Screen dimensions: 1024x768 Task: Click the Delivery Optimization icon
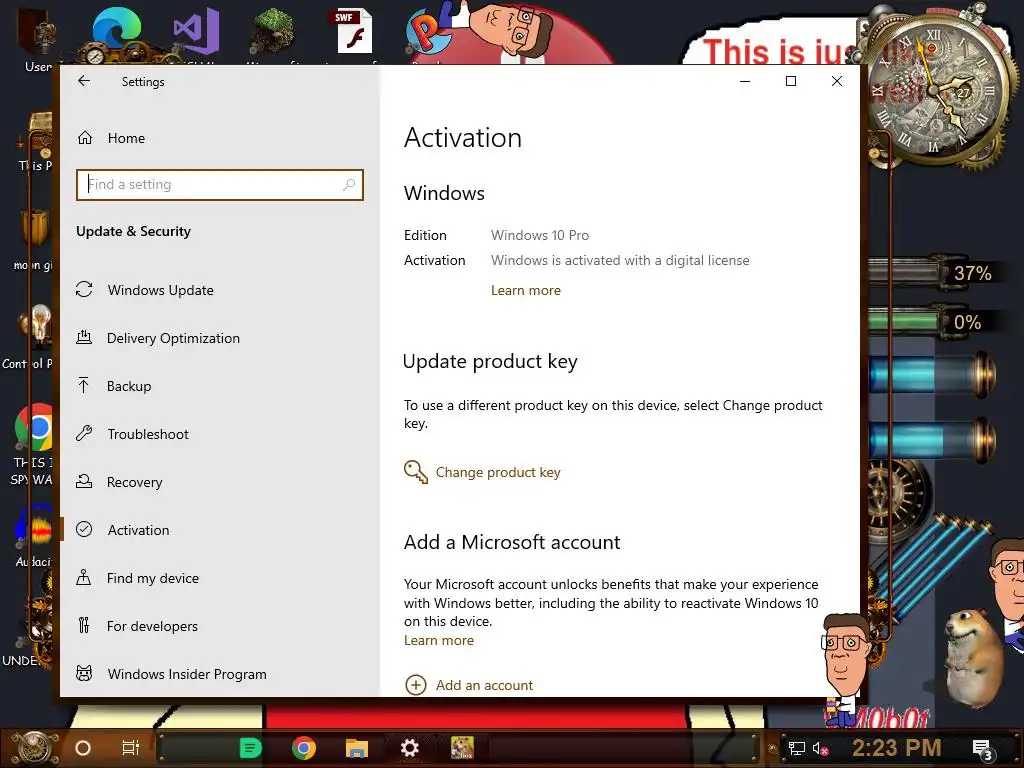click(x=84, y=338)
